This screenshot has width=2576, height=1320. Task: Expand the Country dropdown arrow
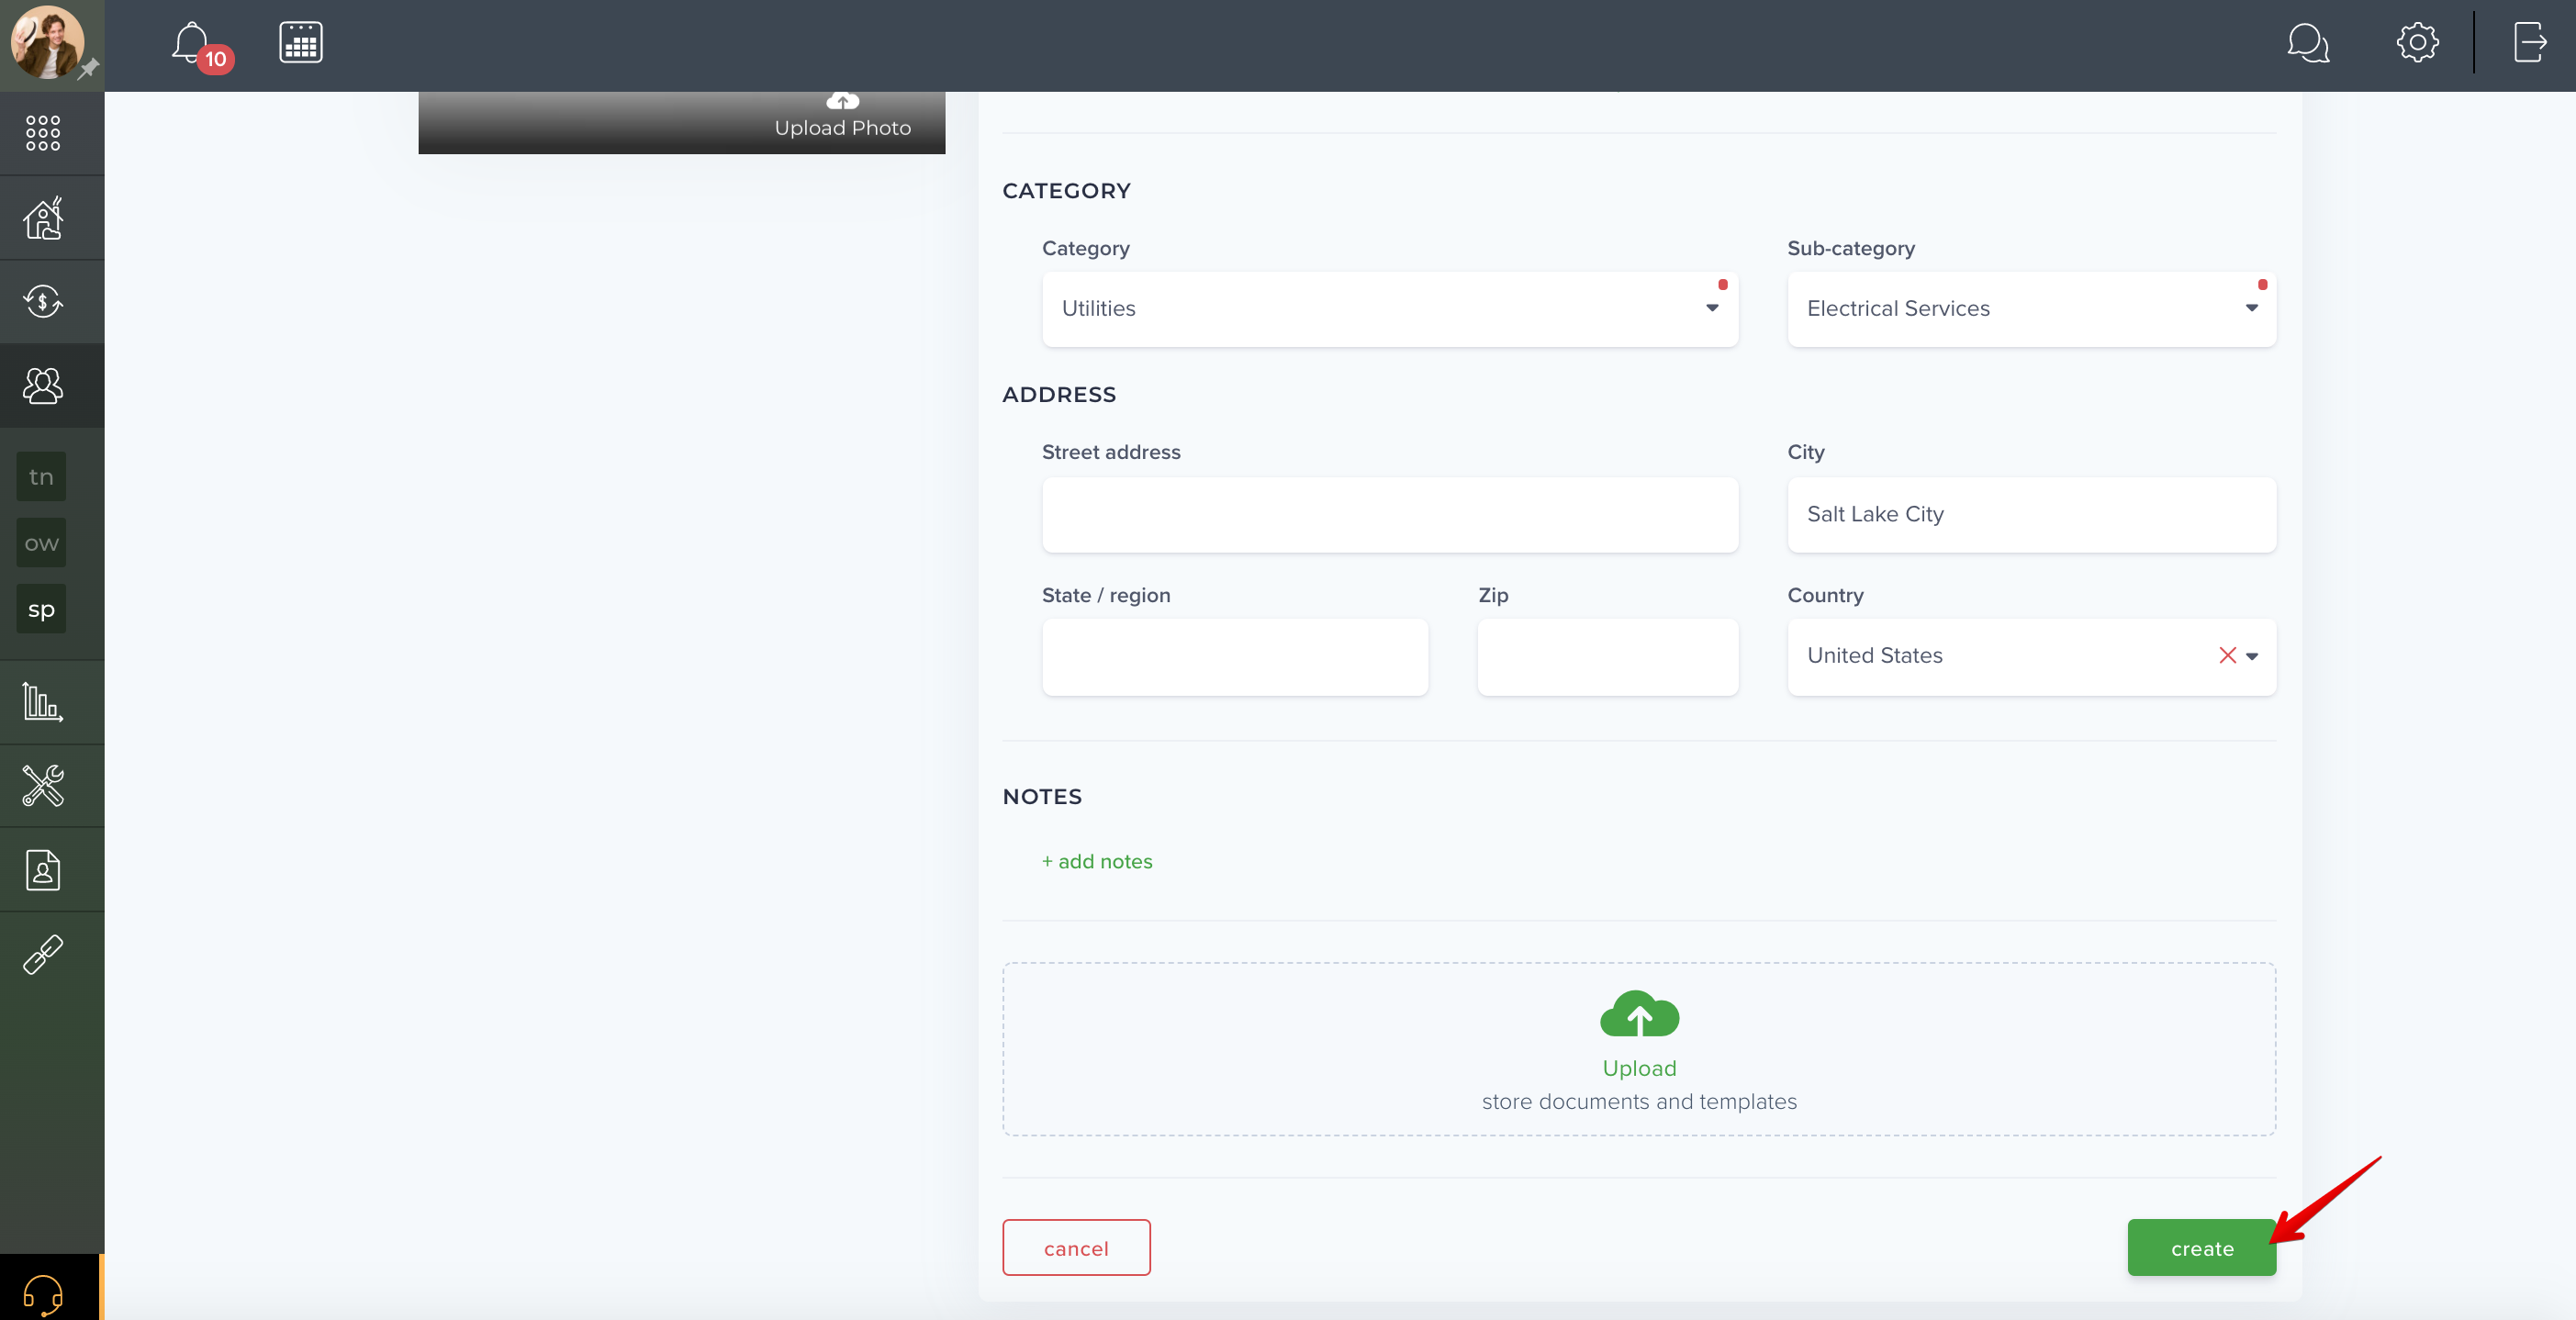coord(2252,657)
